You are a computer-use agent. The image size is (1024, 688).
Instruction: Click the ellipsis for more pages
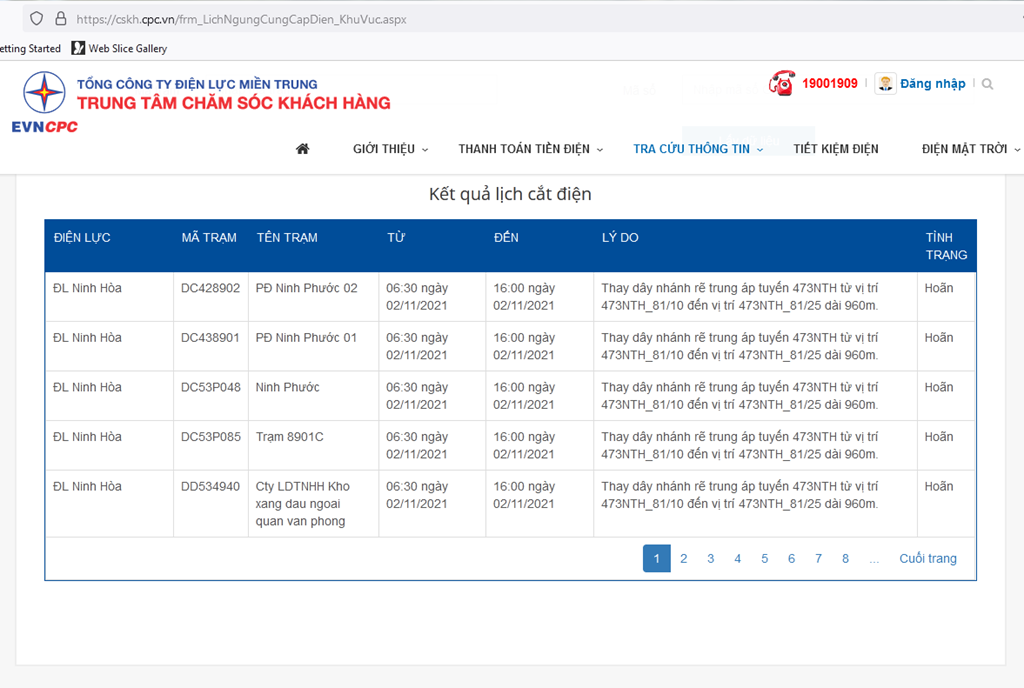[874, 559]
